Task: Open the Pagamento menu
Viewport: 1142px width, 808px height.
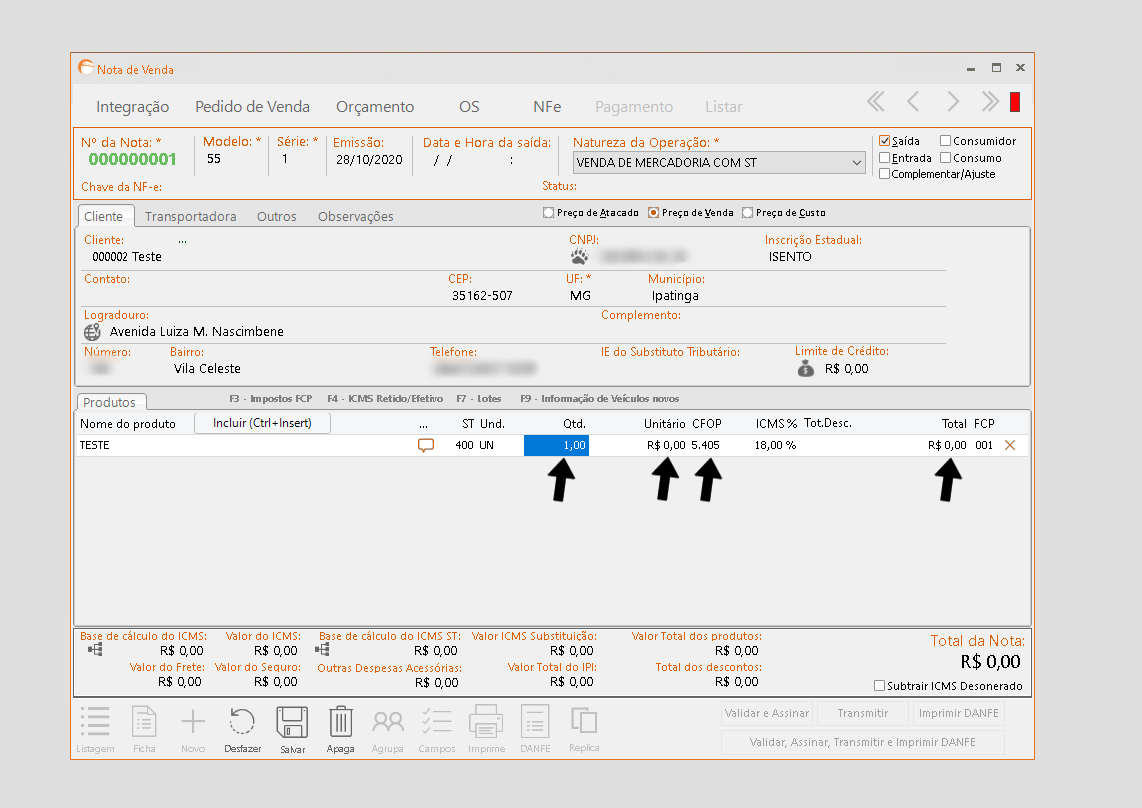Action: point(634,106)
